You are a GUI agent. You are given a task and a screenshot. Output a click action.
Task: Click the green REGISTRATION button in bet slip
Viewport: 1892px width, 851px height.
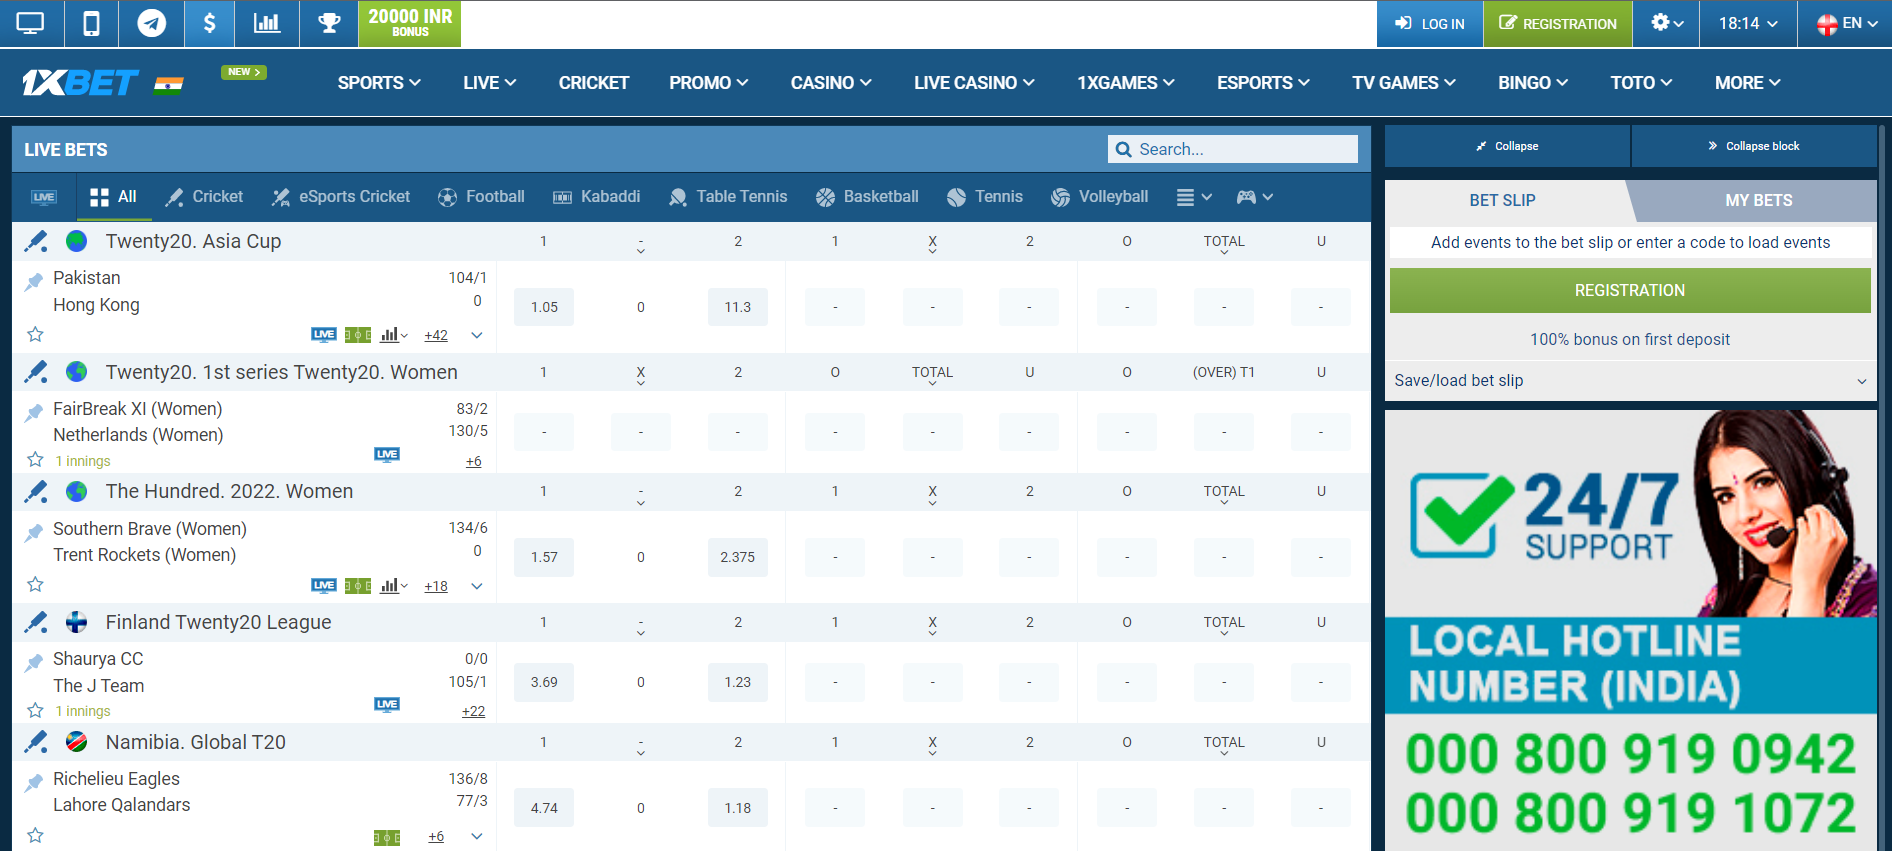tap(1630, 290)
